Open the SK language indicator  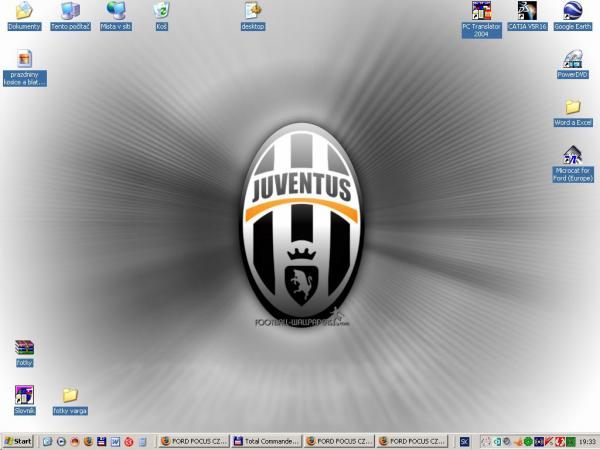point(464,441)
